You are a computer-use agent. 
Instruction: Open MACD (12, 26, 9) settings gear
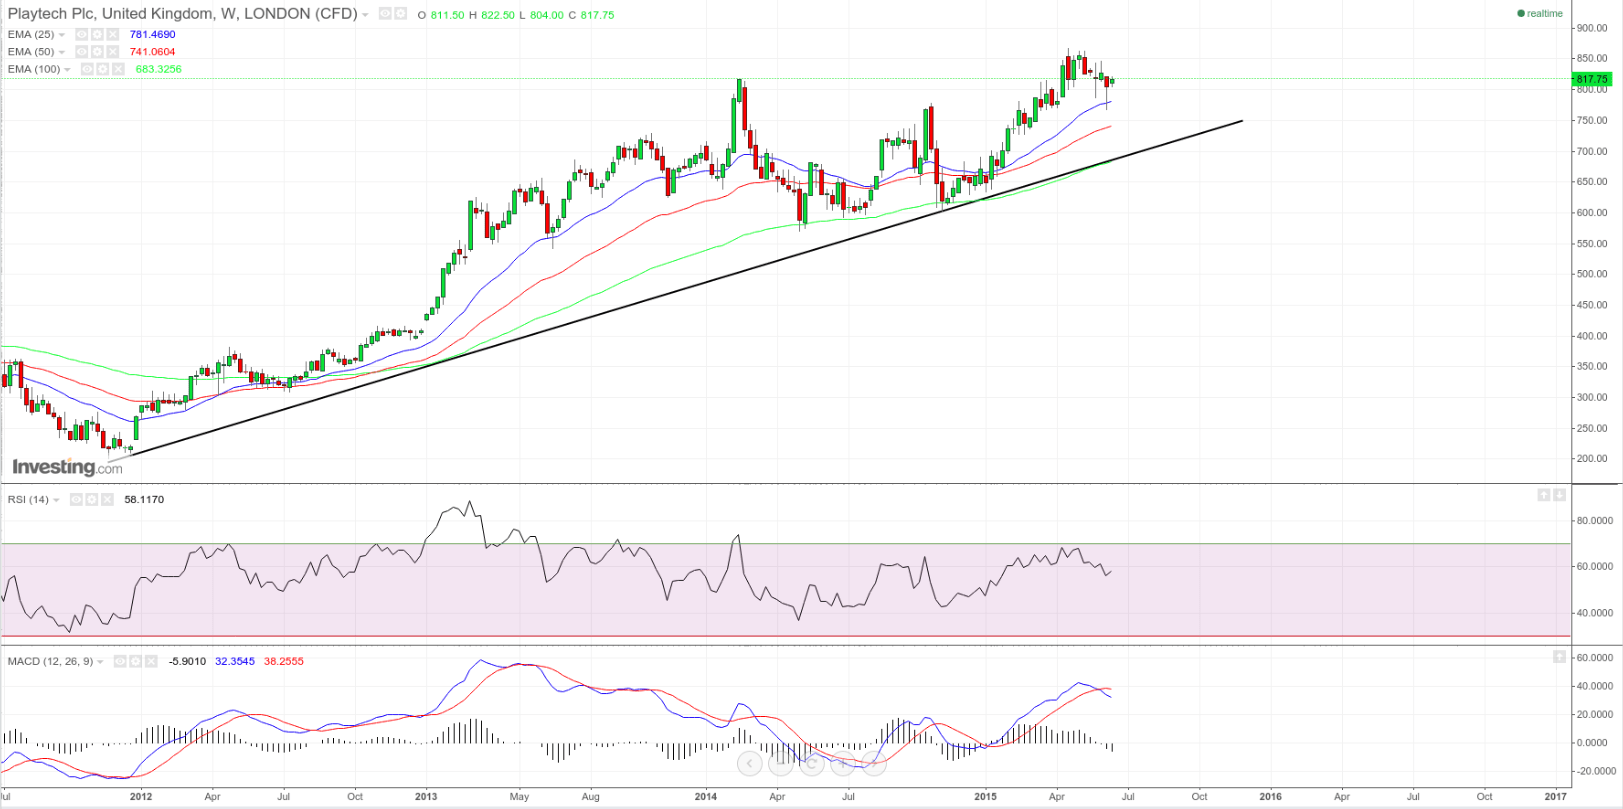pyautogui.click(x=136, y=661)
